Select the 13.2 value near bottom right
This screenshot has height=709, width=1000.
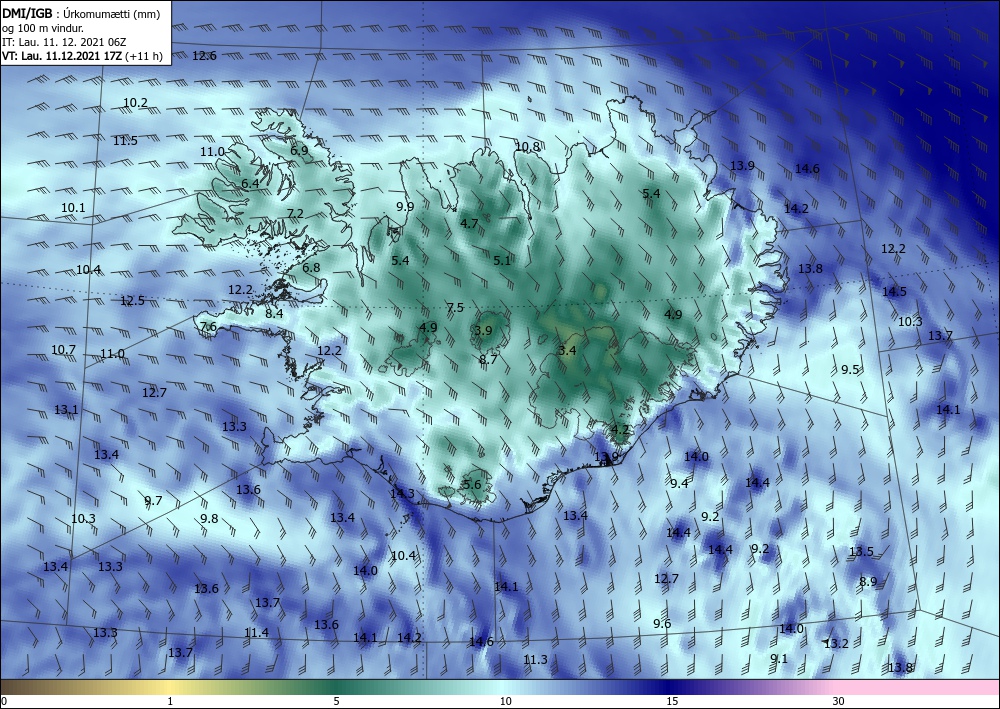coord(836,644)
